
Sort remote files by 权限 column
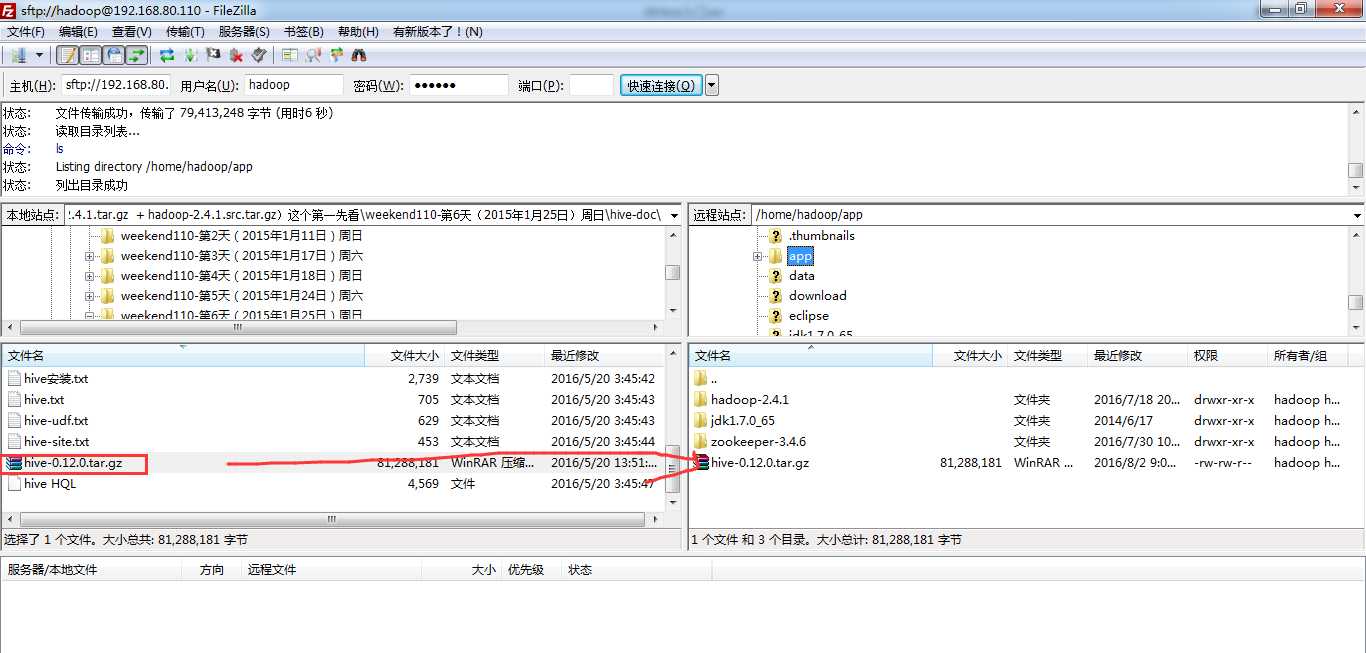(1227, 355)
